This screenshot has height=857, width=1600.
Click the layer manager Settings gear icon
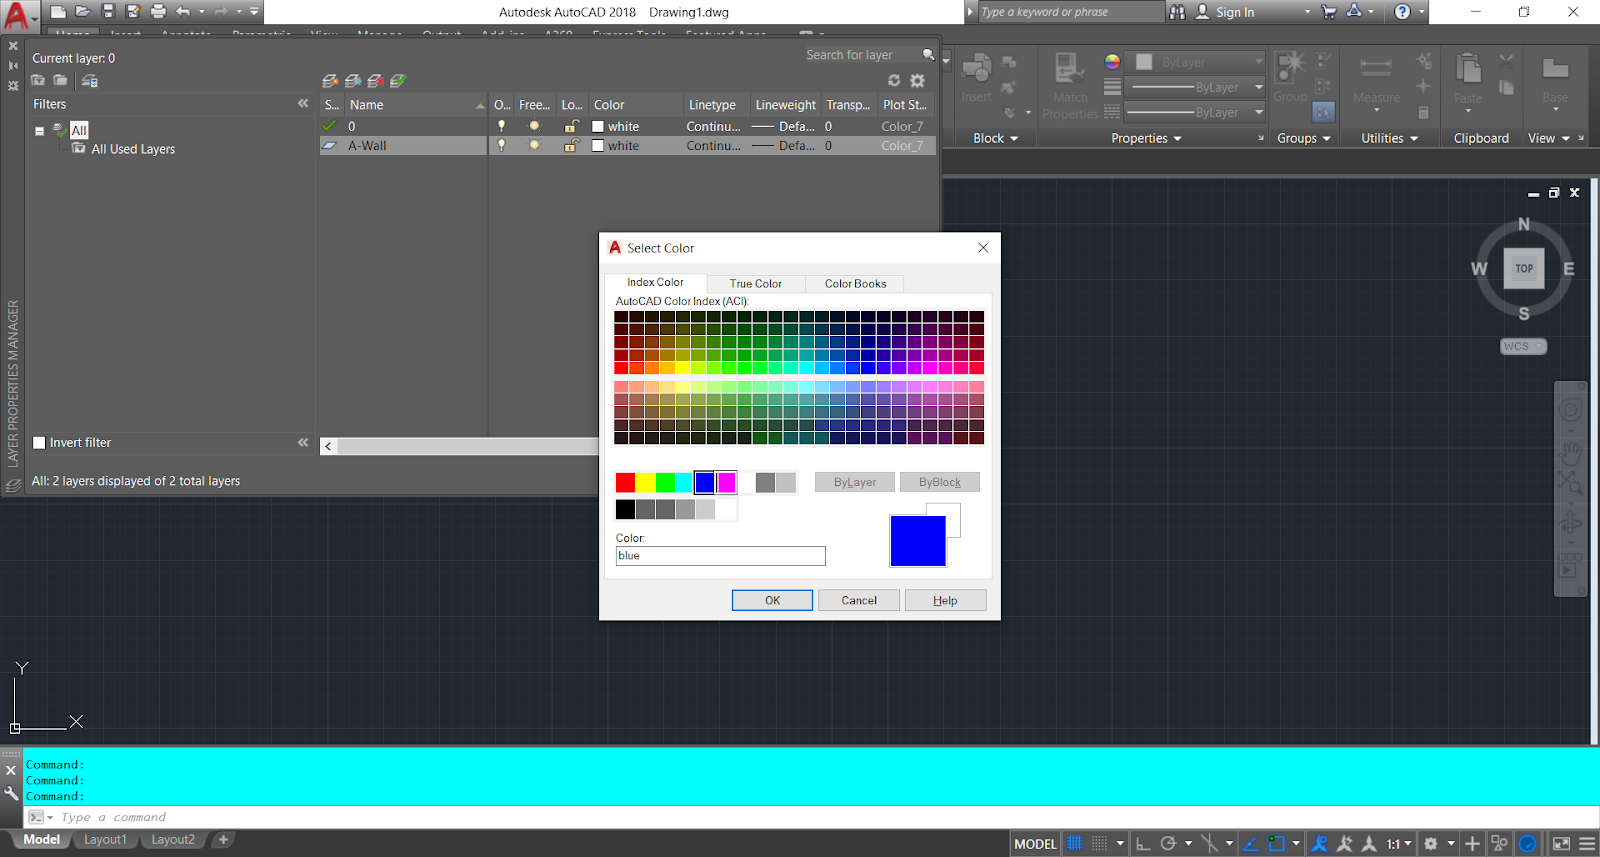(917, 81)
